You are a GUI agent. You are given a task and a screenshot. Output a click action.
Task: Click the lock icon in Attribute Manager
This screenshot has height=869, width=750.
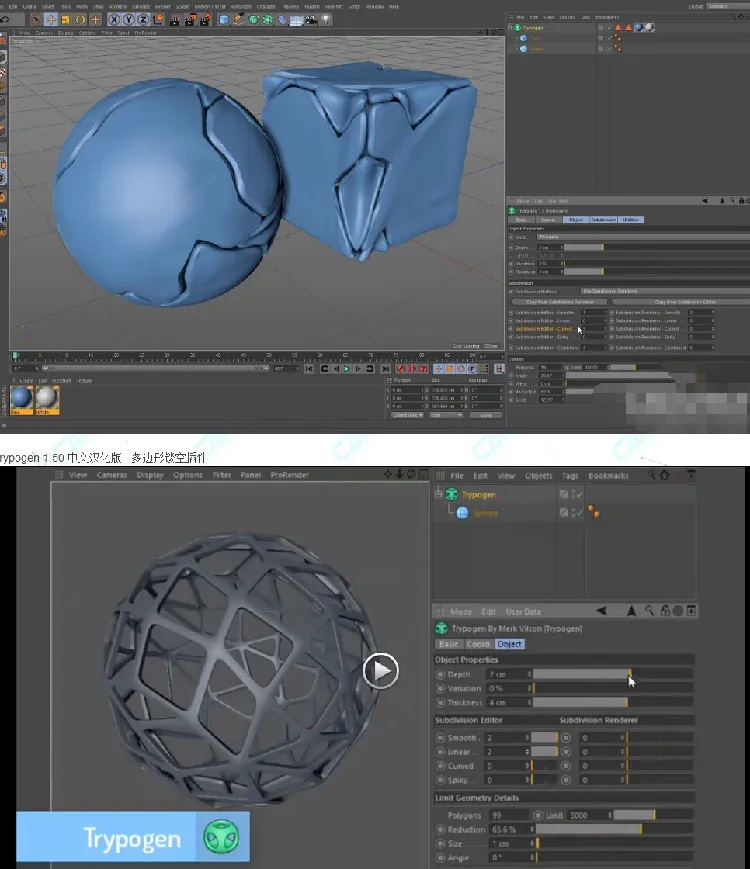point(664,611)
